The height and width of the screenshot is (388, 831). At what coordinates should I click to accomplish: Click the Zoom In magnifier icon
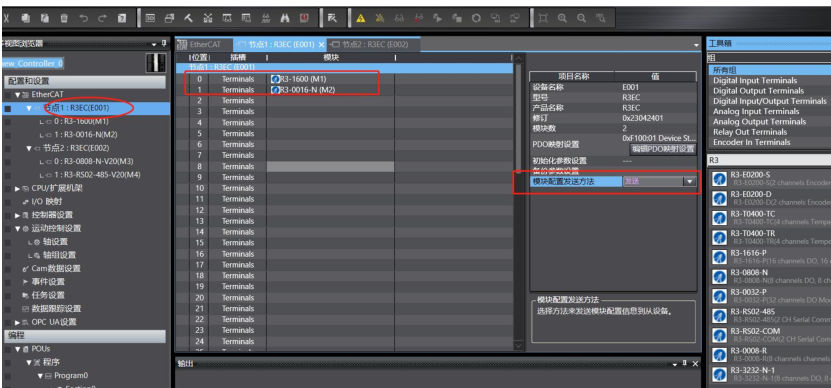pos(562,18)
